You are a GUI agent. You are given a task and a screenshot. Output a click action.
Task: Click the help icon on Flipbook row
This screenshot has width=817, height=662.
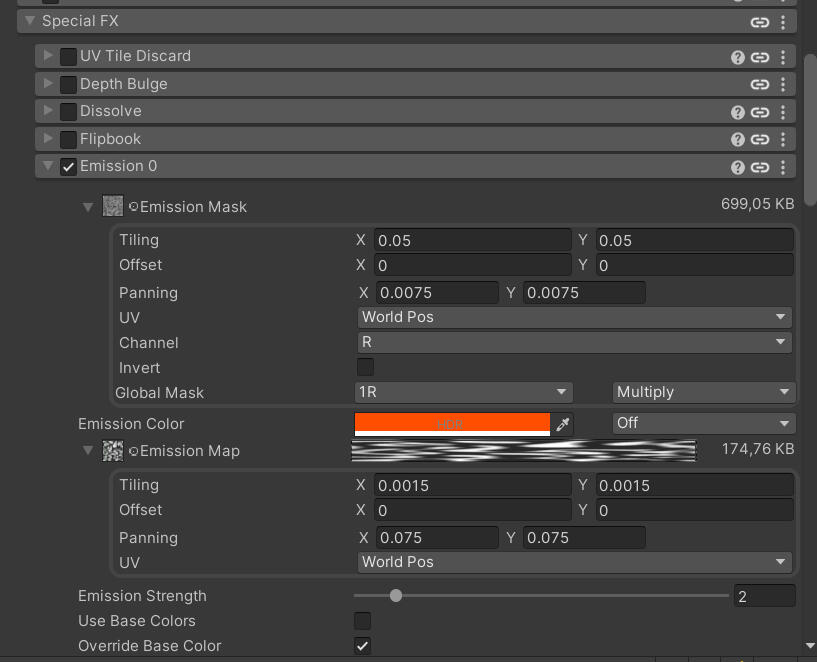pyautogui.click(x=738, y=140)
